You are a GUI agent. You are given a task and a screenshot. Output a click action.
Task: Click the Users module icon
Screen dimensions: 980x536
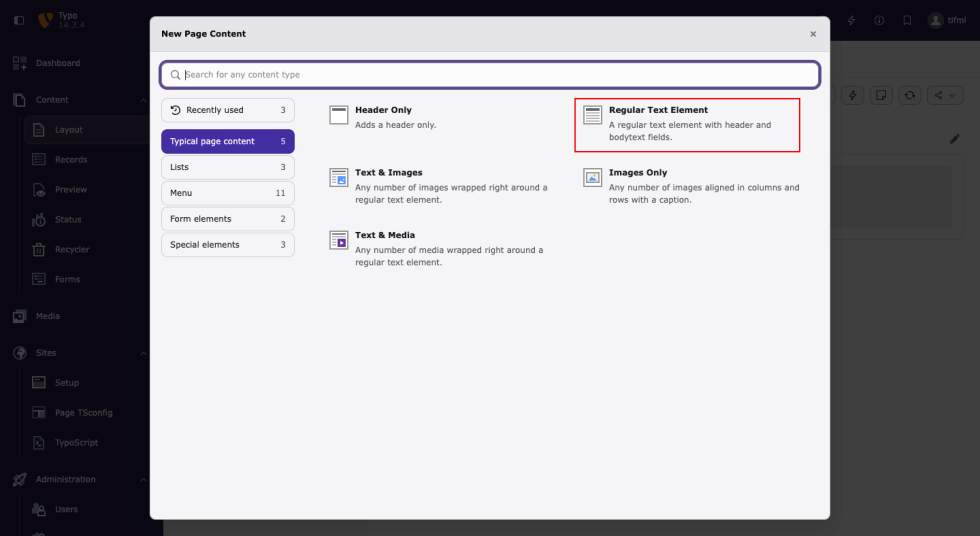39,509
